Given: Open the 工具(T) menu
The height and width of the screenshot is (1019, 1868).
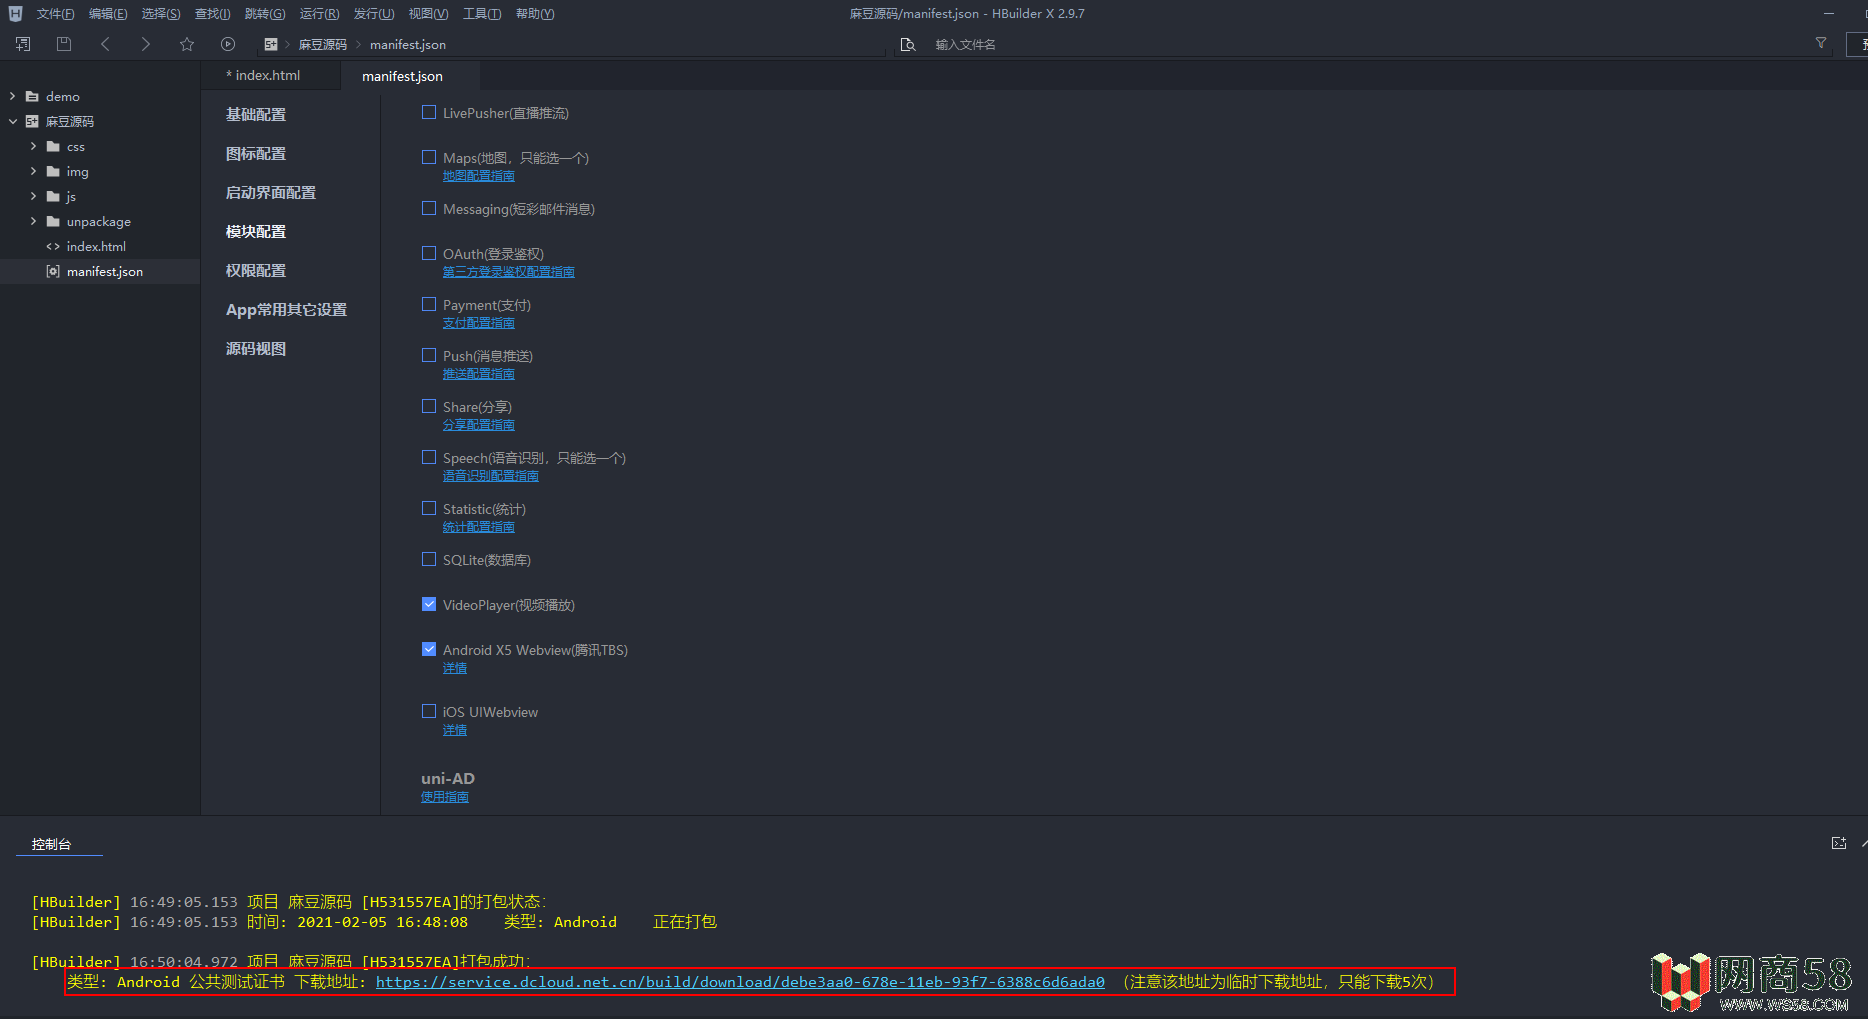Looking at the screenshot, I should 482,14.
